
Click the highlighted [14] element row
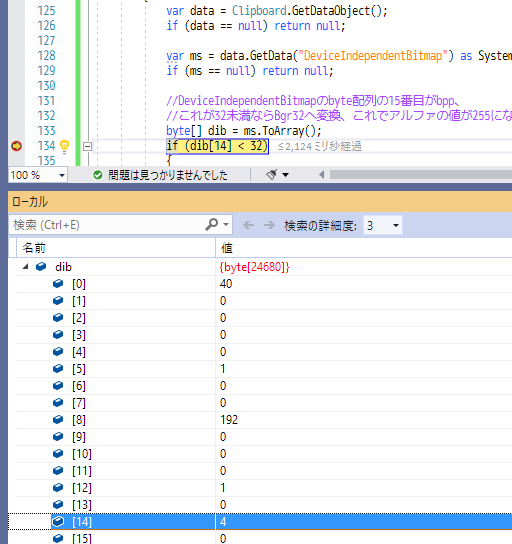[x=264, y=522]
